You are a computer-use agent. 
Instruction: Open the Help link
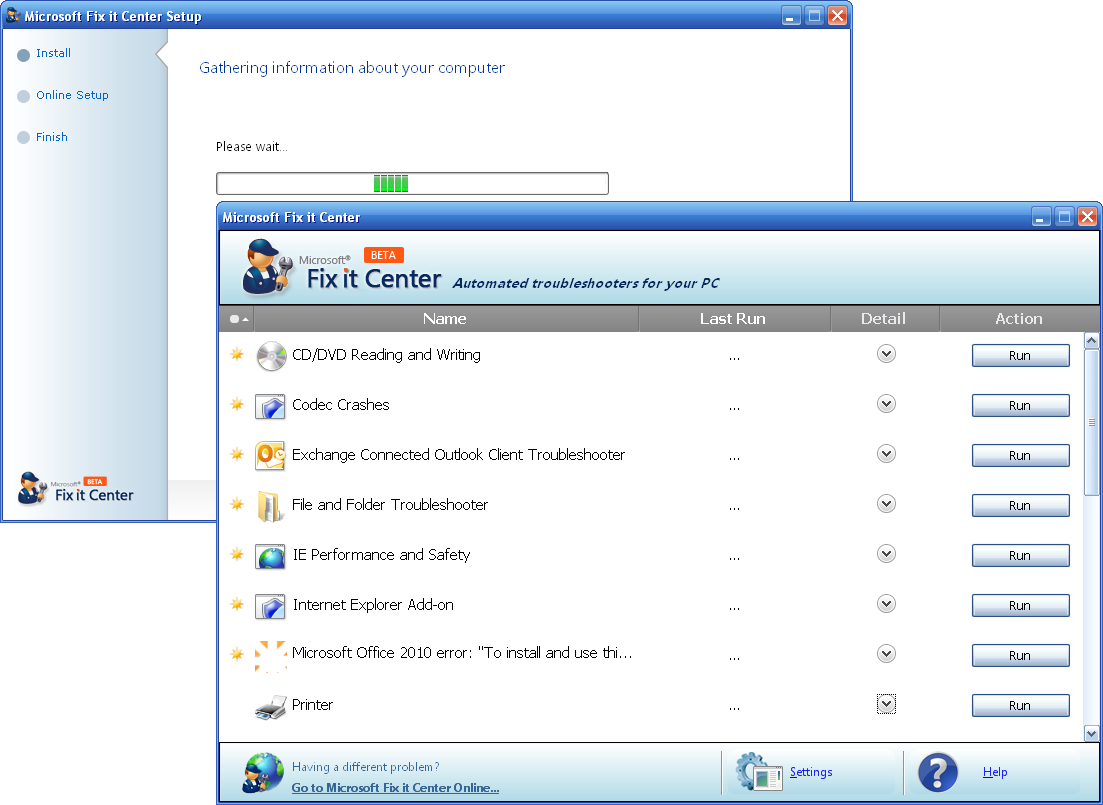(x=995, y=772)
